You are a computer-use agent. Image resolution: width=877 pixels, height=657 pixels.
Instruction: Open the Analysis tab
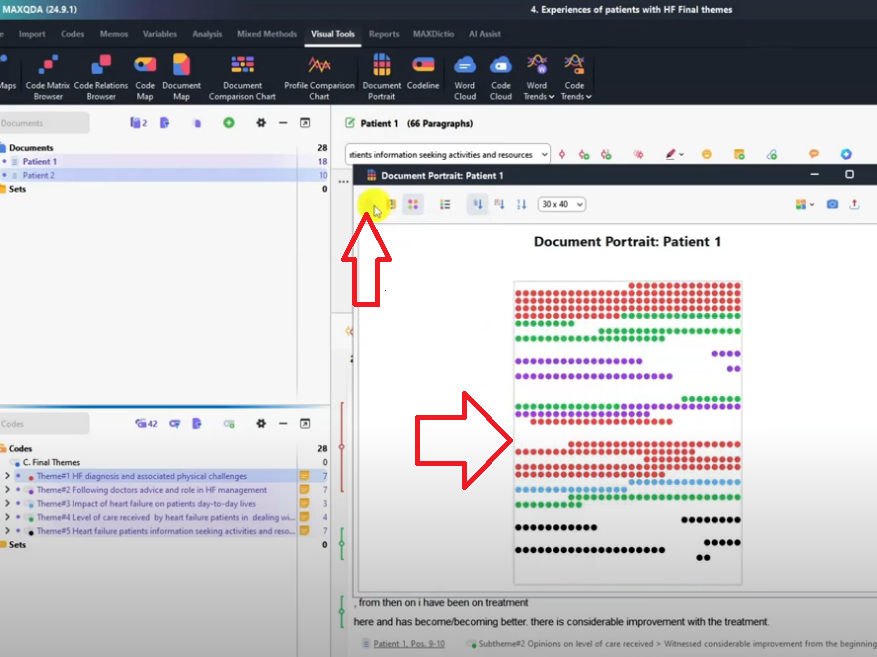207,34
